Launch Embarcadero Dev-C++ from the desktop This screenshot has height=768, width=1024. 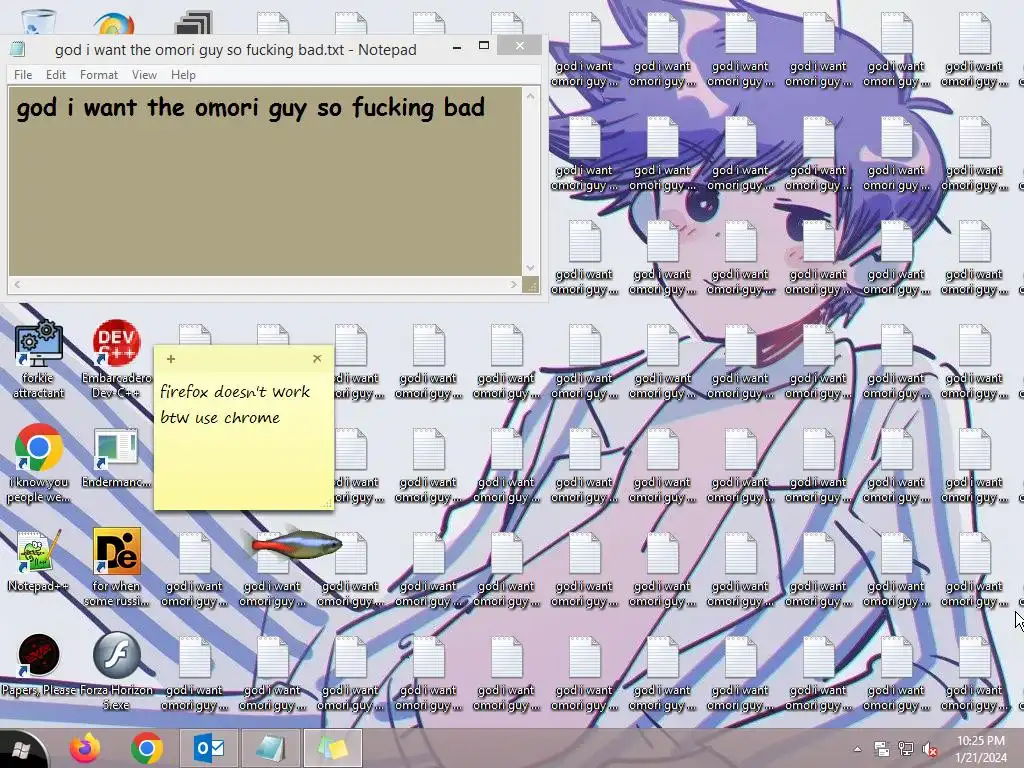(116, 359)
